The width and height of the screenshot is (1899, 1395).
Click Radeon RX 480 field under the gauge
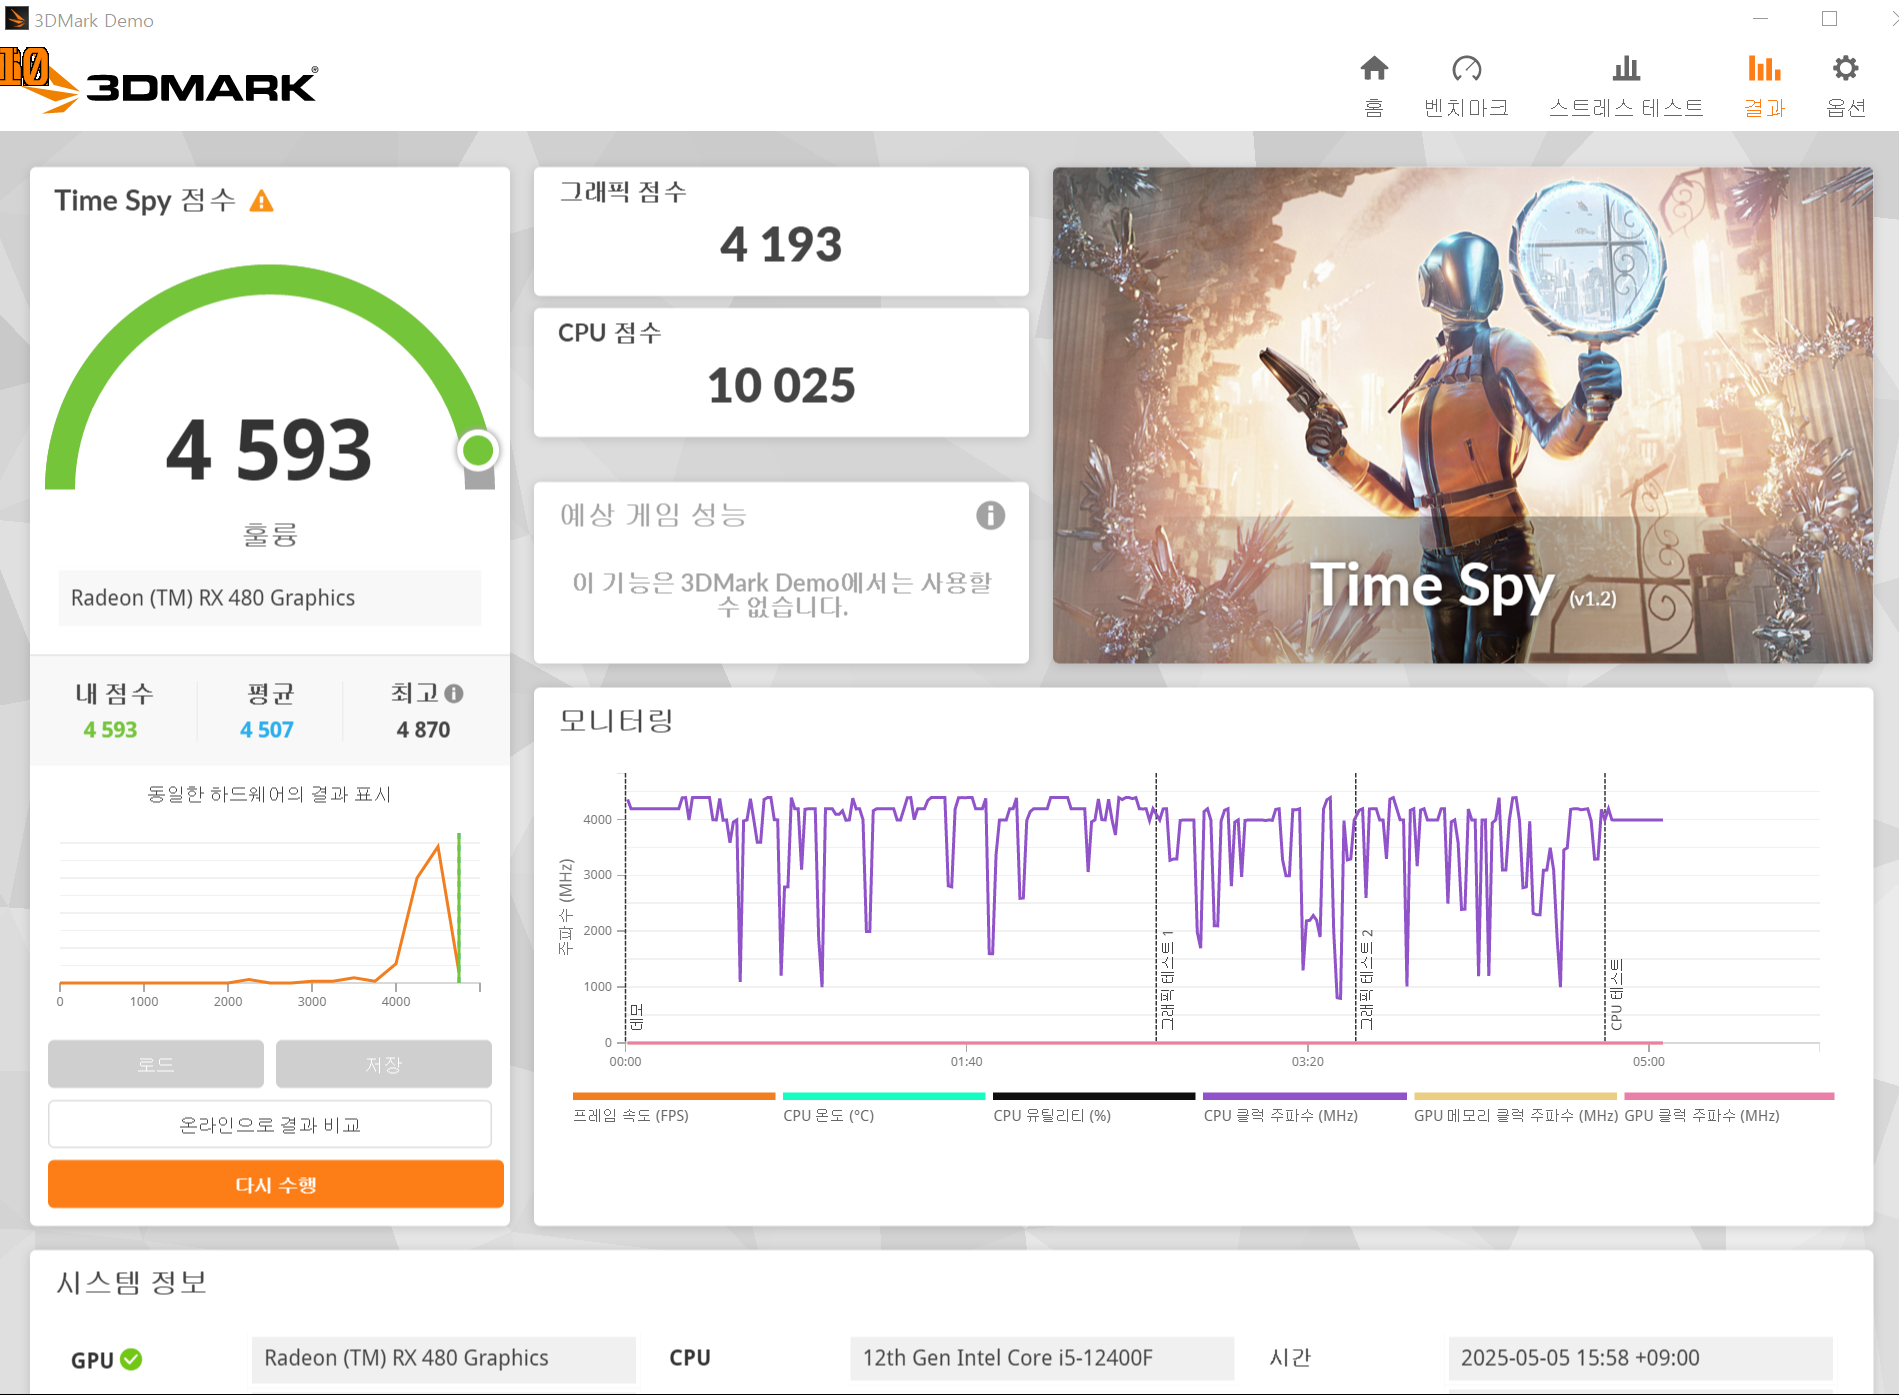click(270, 598)
